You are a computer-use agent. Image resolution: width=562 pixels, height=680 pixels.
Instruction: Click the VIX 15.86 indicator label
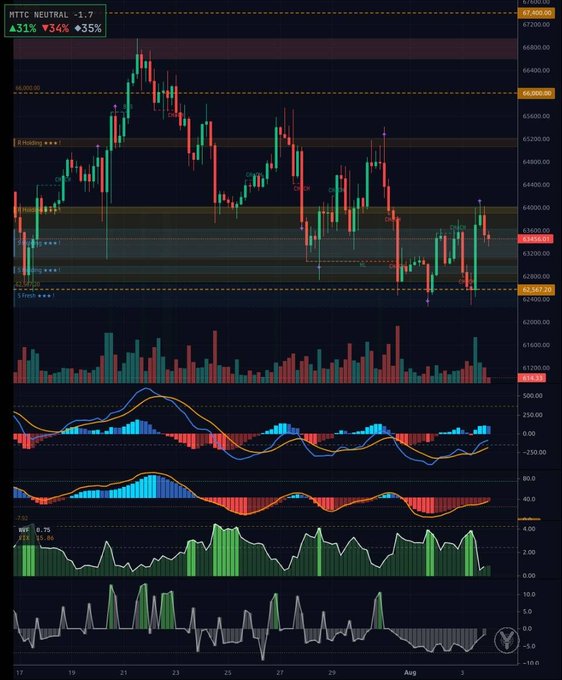tap(36, 538)
